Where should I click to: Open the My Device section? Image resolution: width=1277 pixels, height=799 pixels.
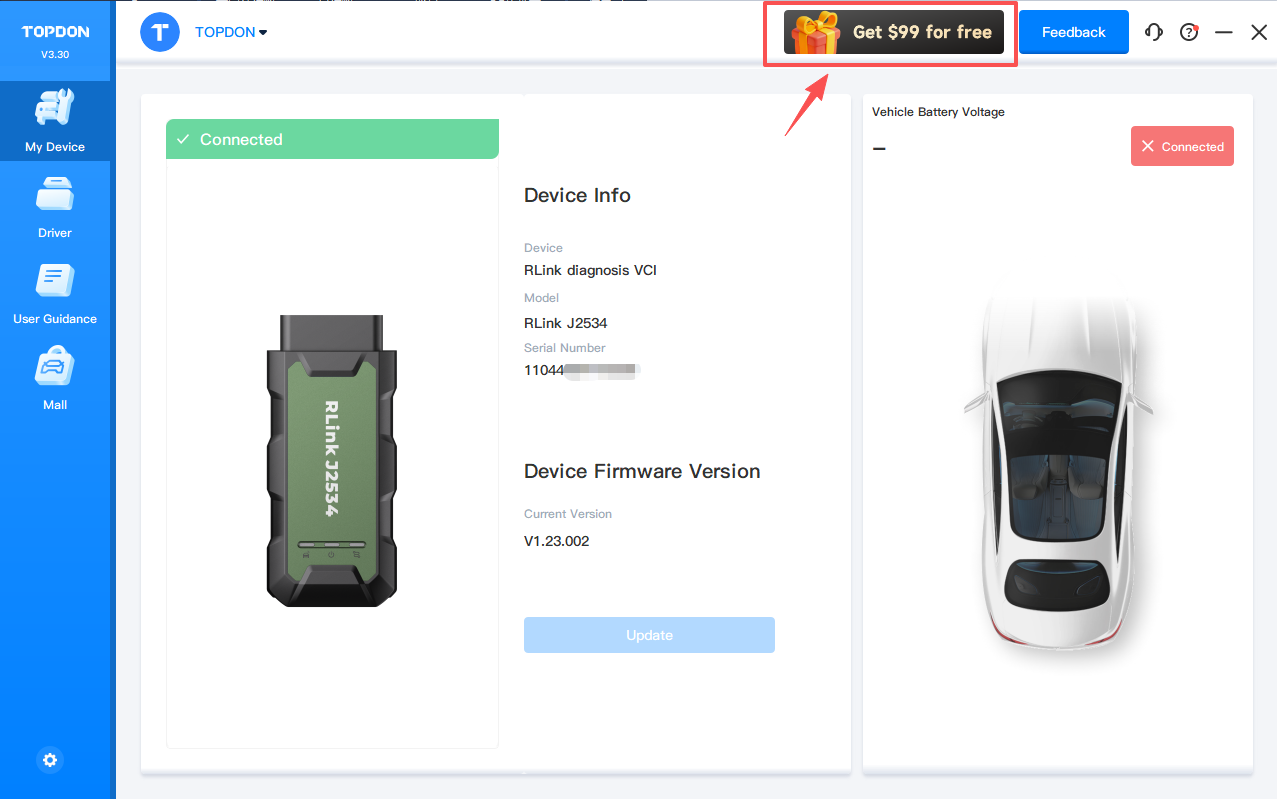pos(55,121)
